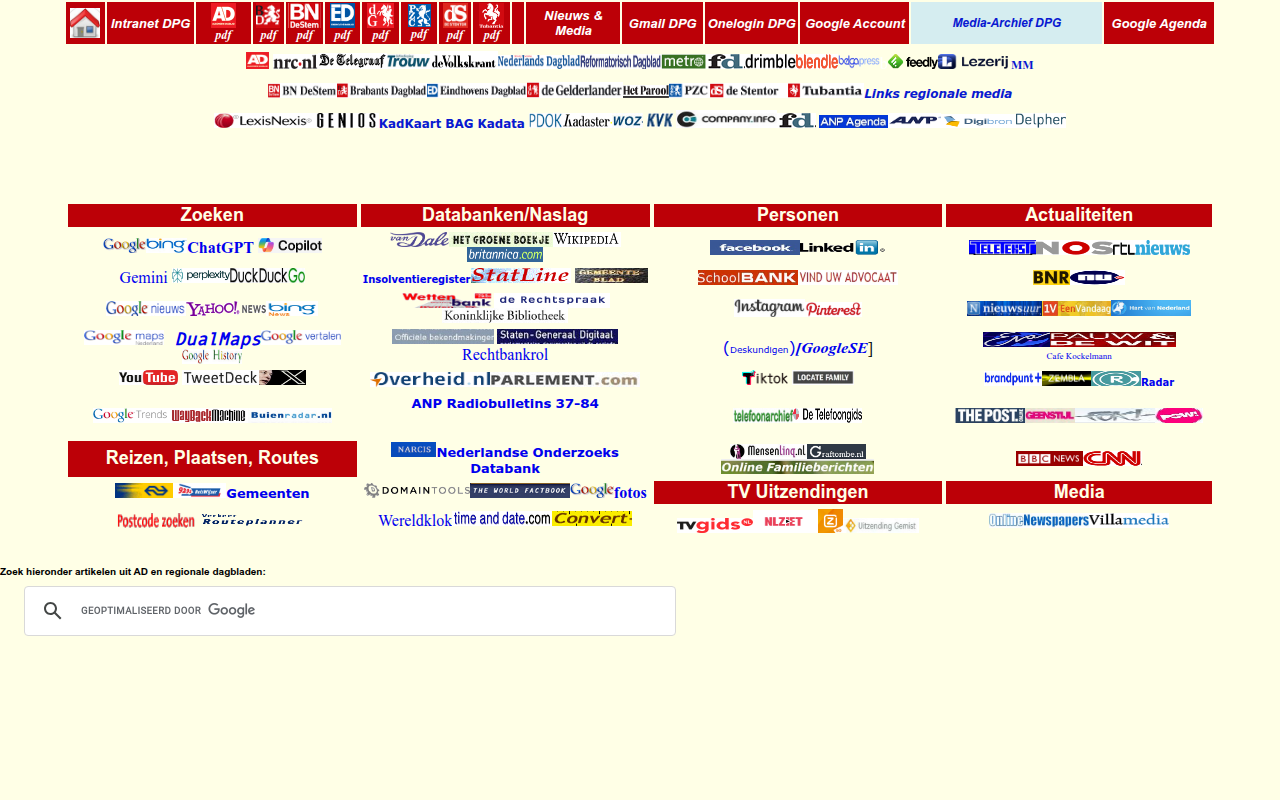Click the KadKaart BAG Kadata link

(451, 124)
